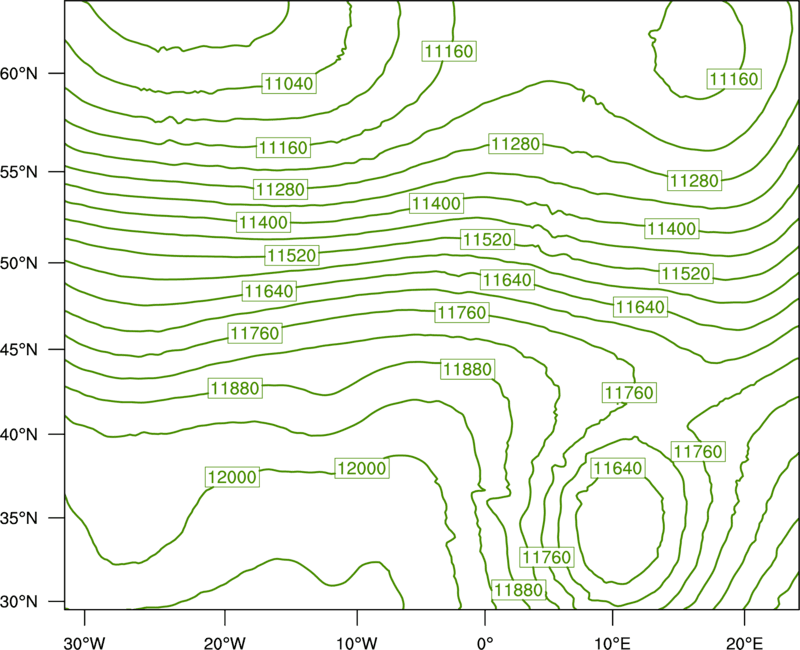Click the 11640 label inside the closed contour
The image size is (800, 650).
(617, 468)
